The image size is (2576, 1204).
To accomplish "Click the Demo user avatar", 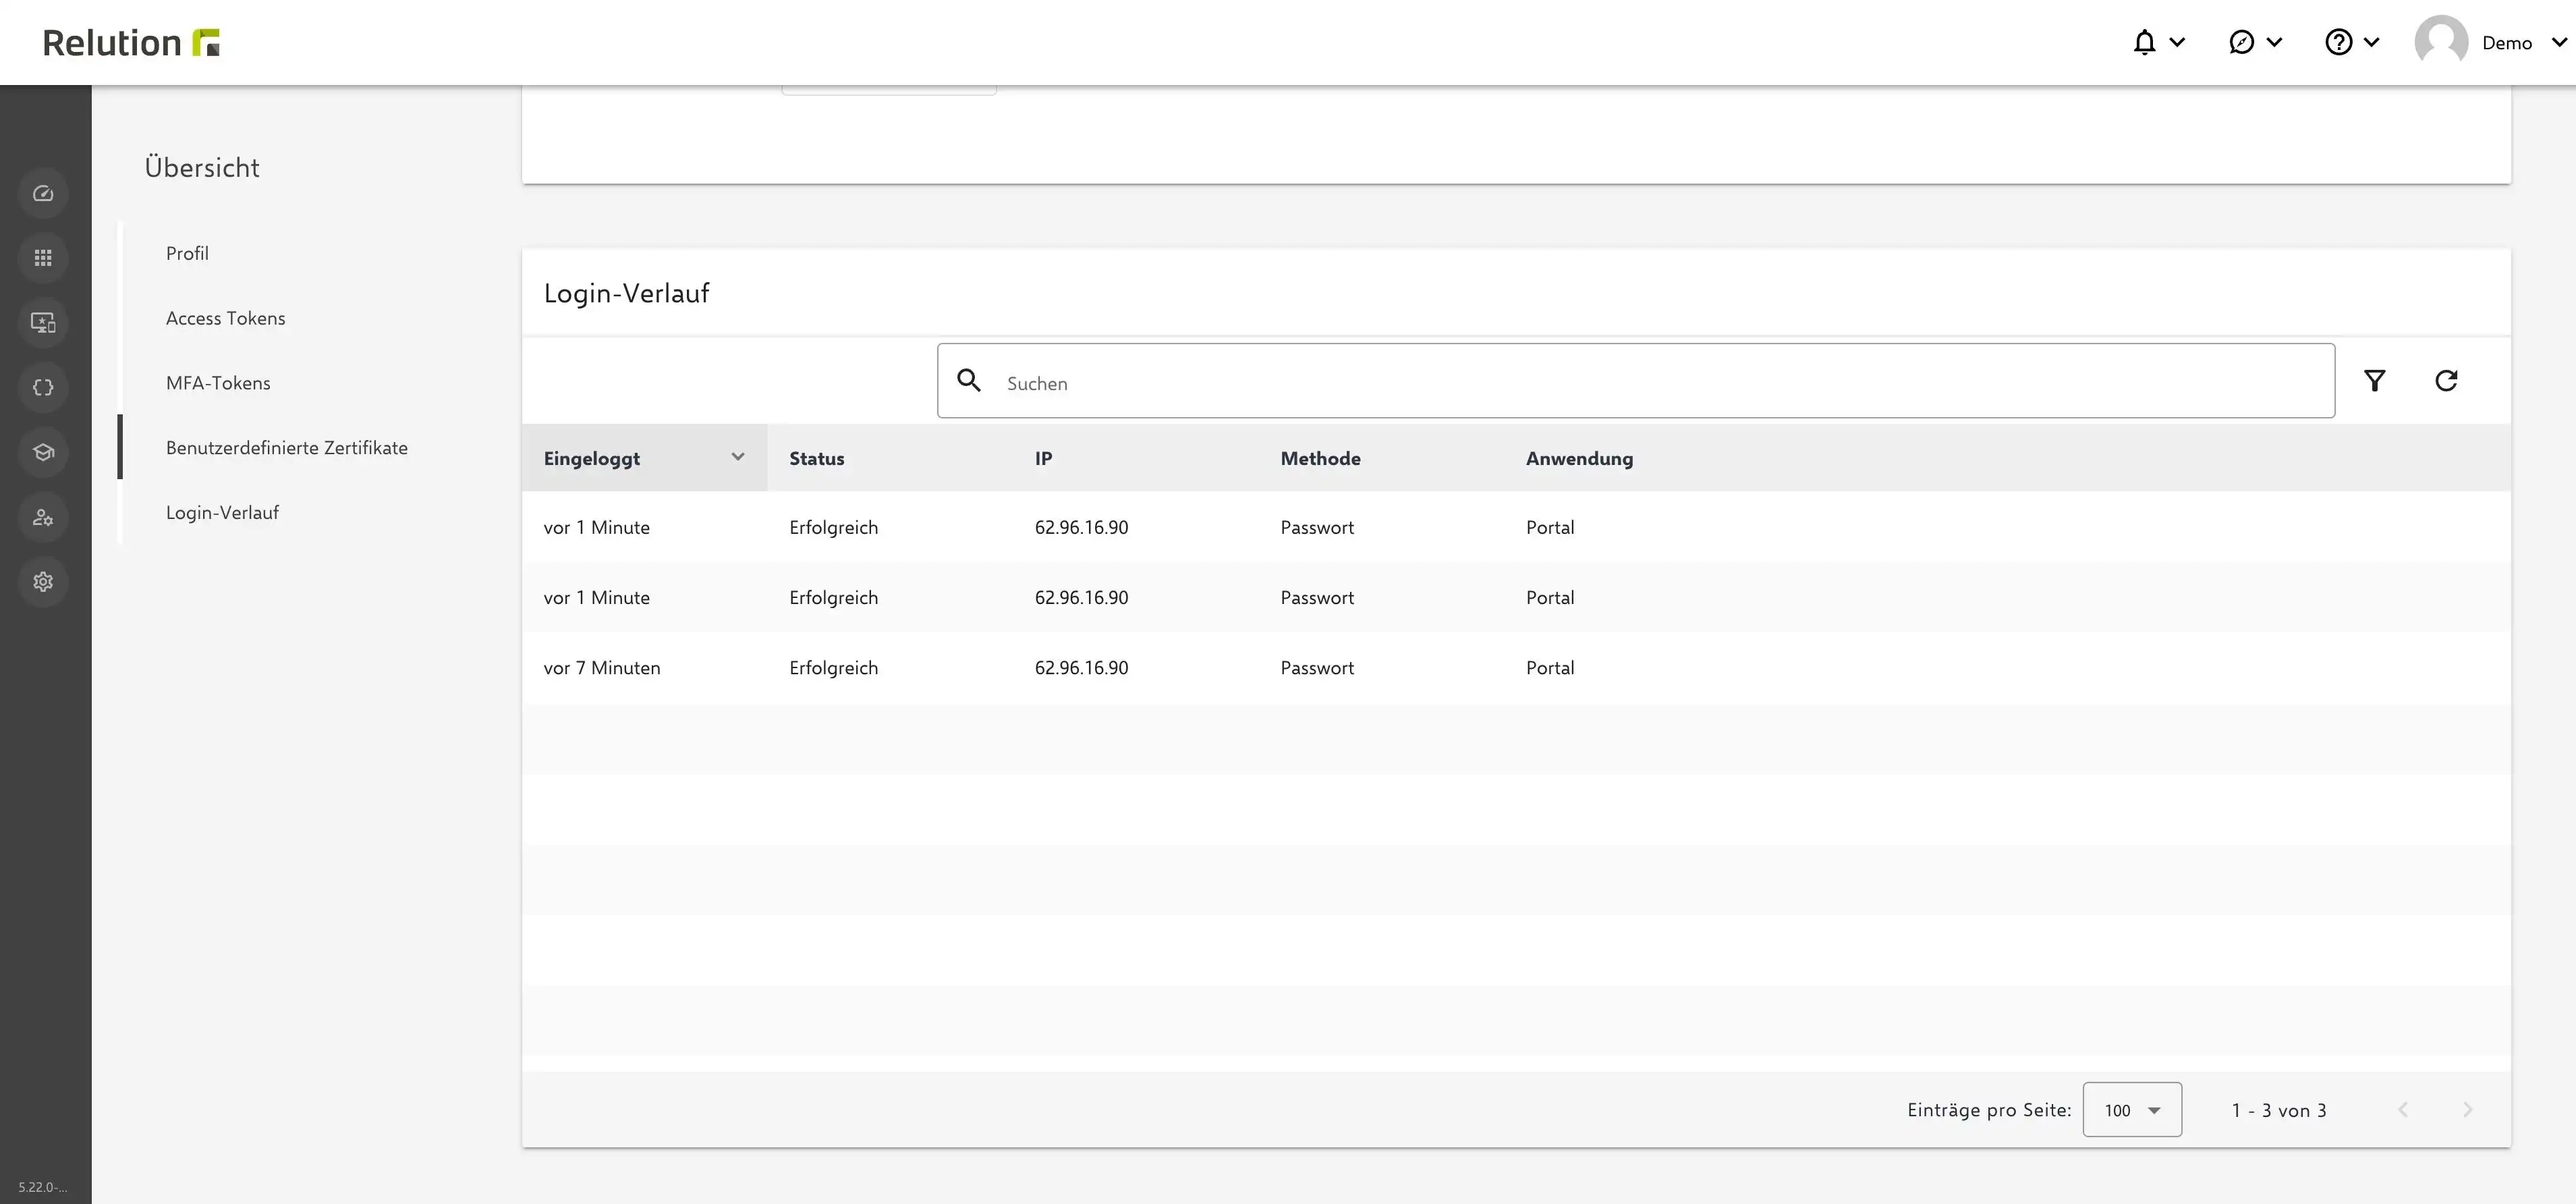I will (x=2441, y=42).
